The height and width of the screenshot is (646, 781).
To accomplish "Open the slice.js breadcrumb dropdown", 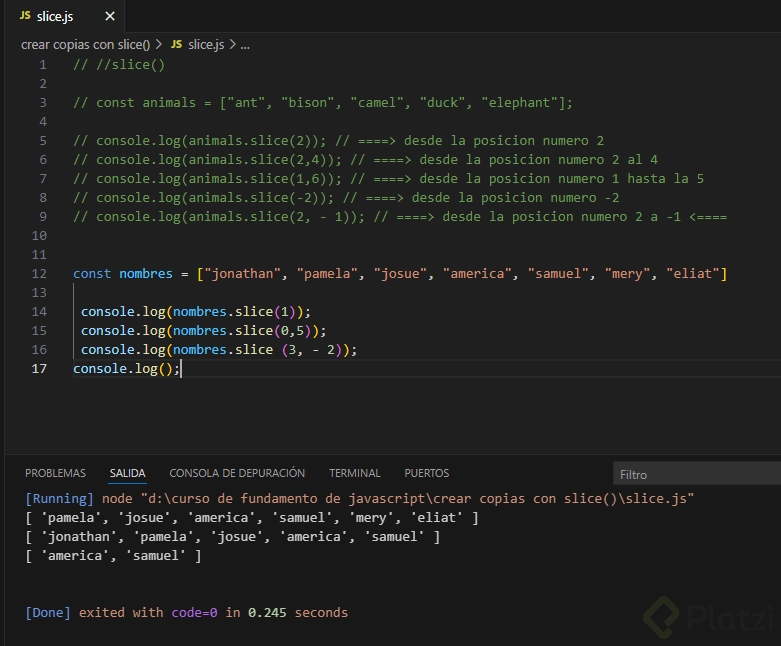I will (208, 45).
